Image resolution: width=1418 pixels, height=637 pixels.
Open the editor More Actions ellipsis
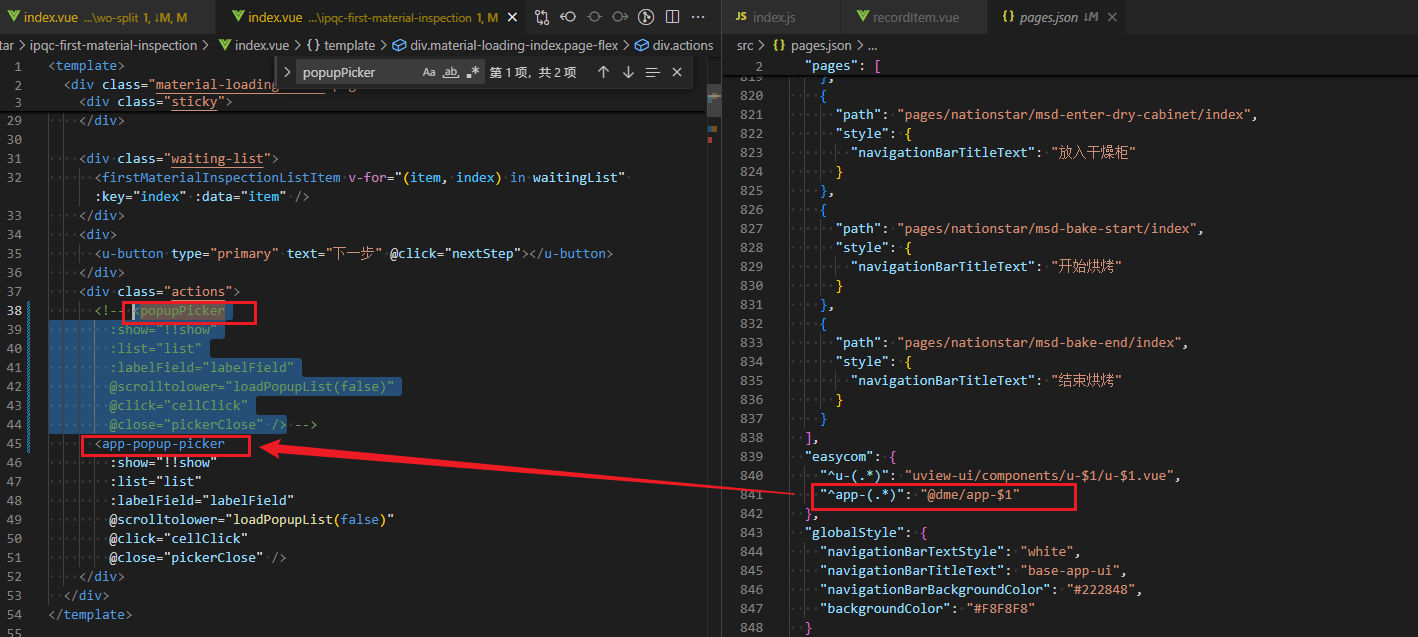(x=698, y=17)
